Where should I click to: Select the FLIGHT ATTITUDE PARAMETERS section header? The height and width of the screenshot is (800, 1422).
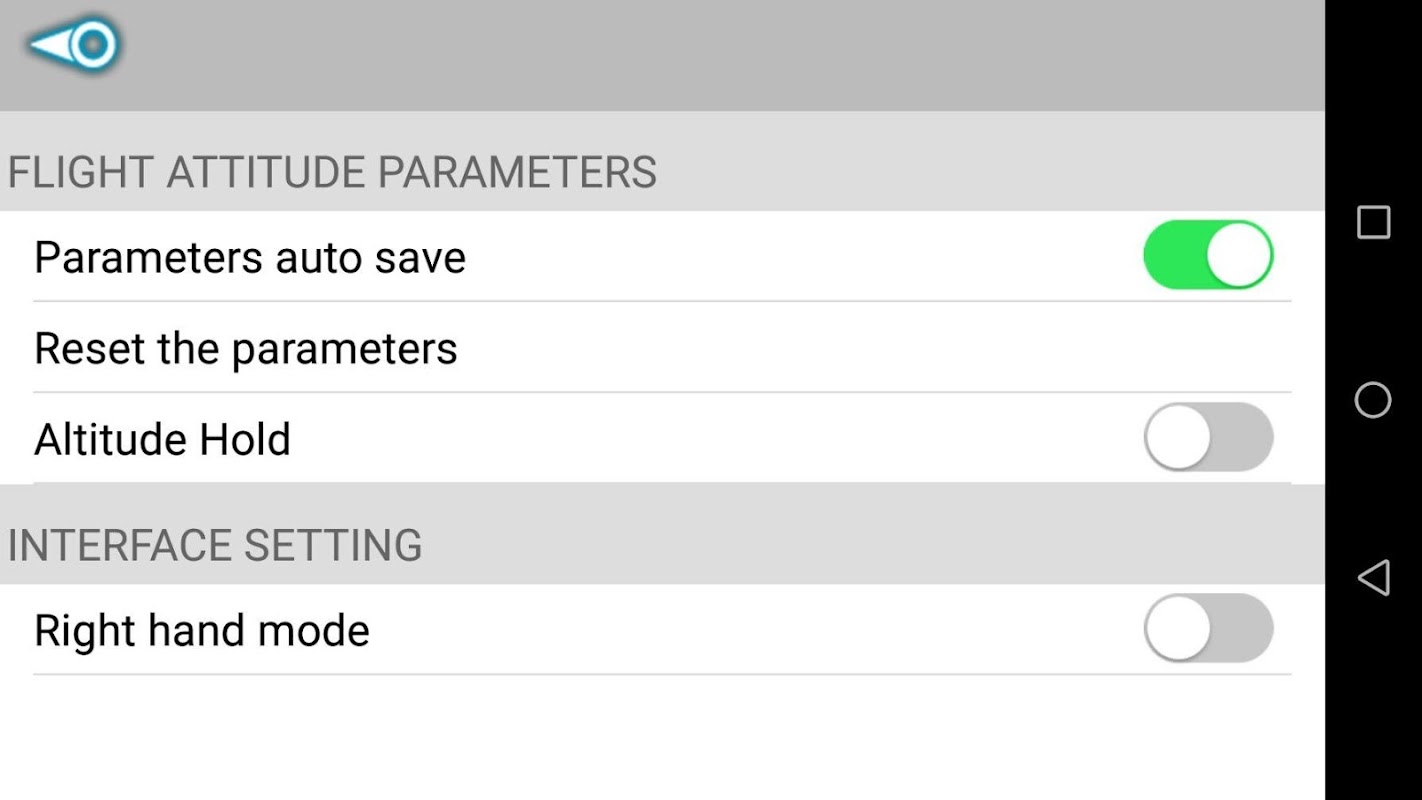[x=332, y=172]
